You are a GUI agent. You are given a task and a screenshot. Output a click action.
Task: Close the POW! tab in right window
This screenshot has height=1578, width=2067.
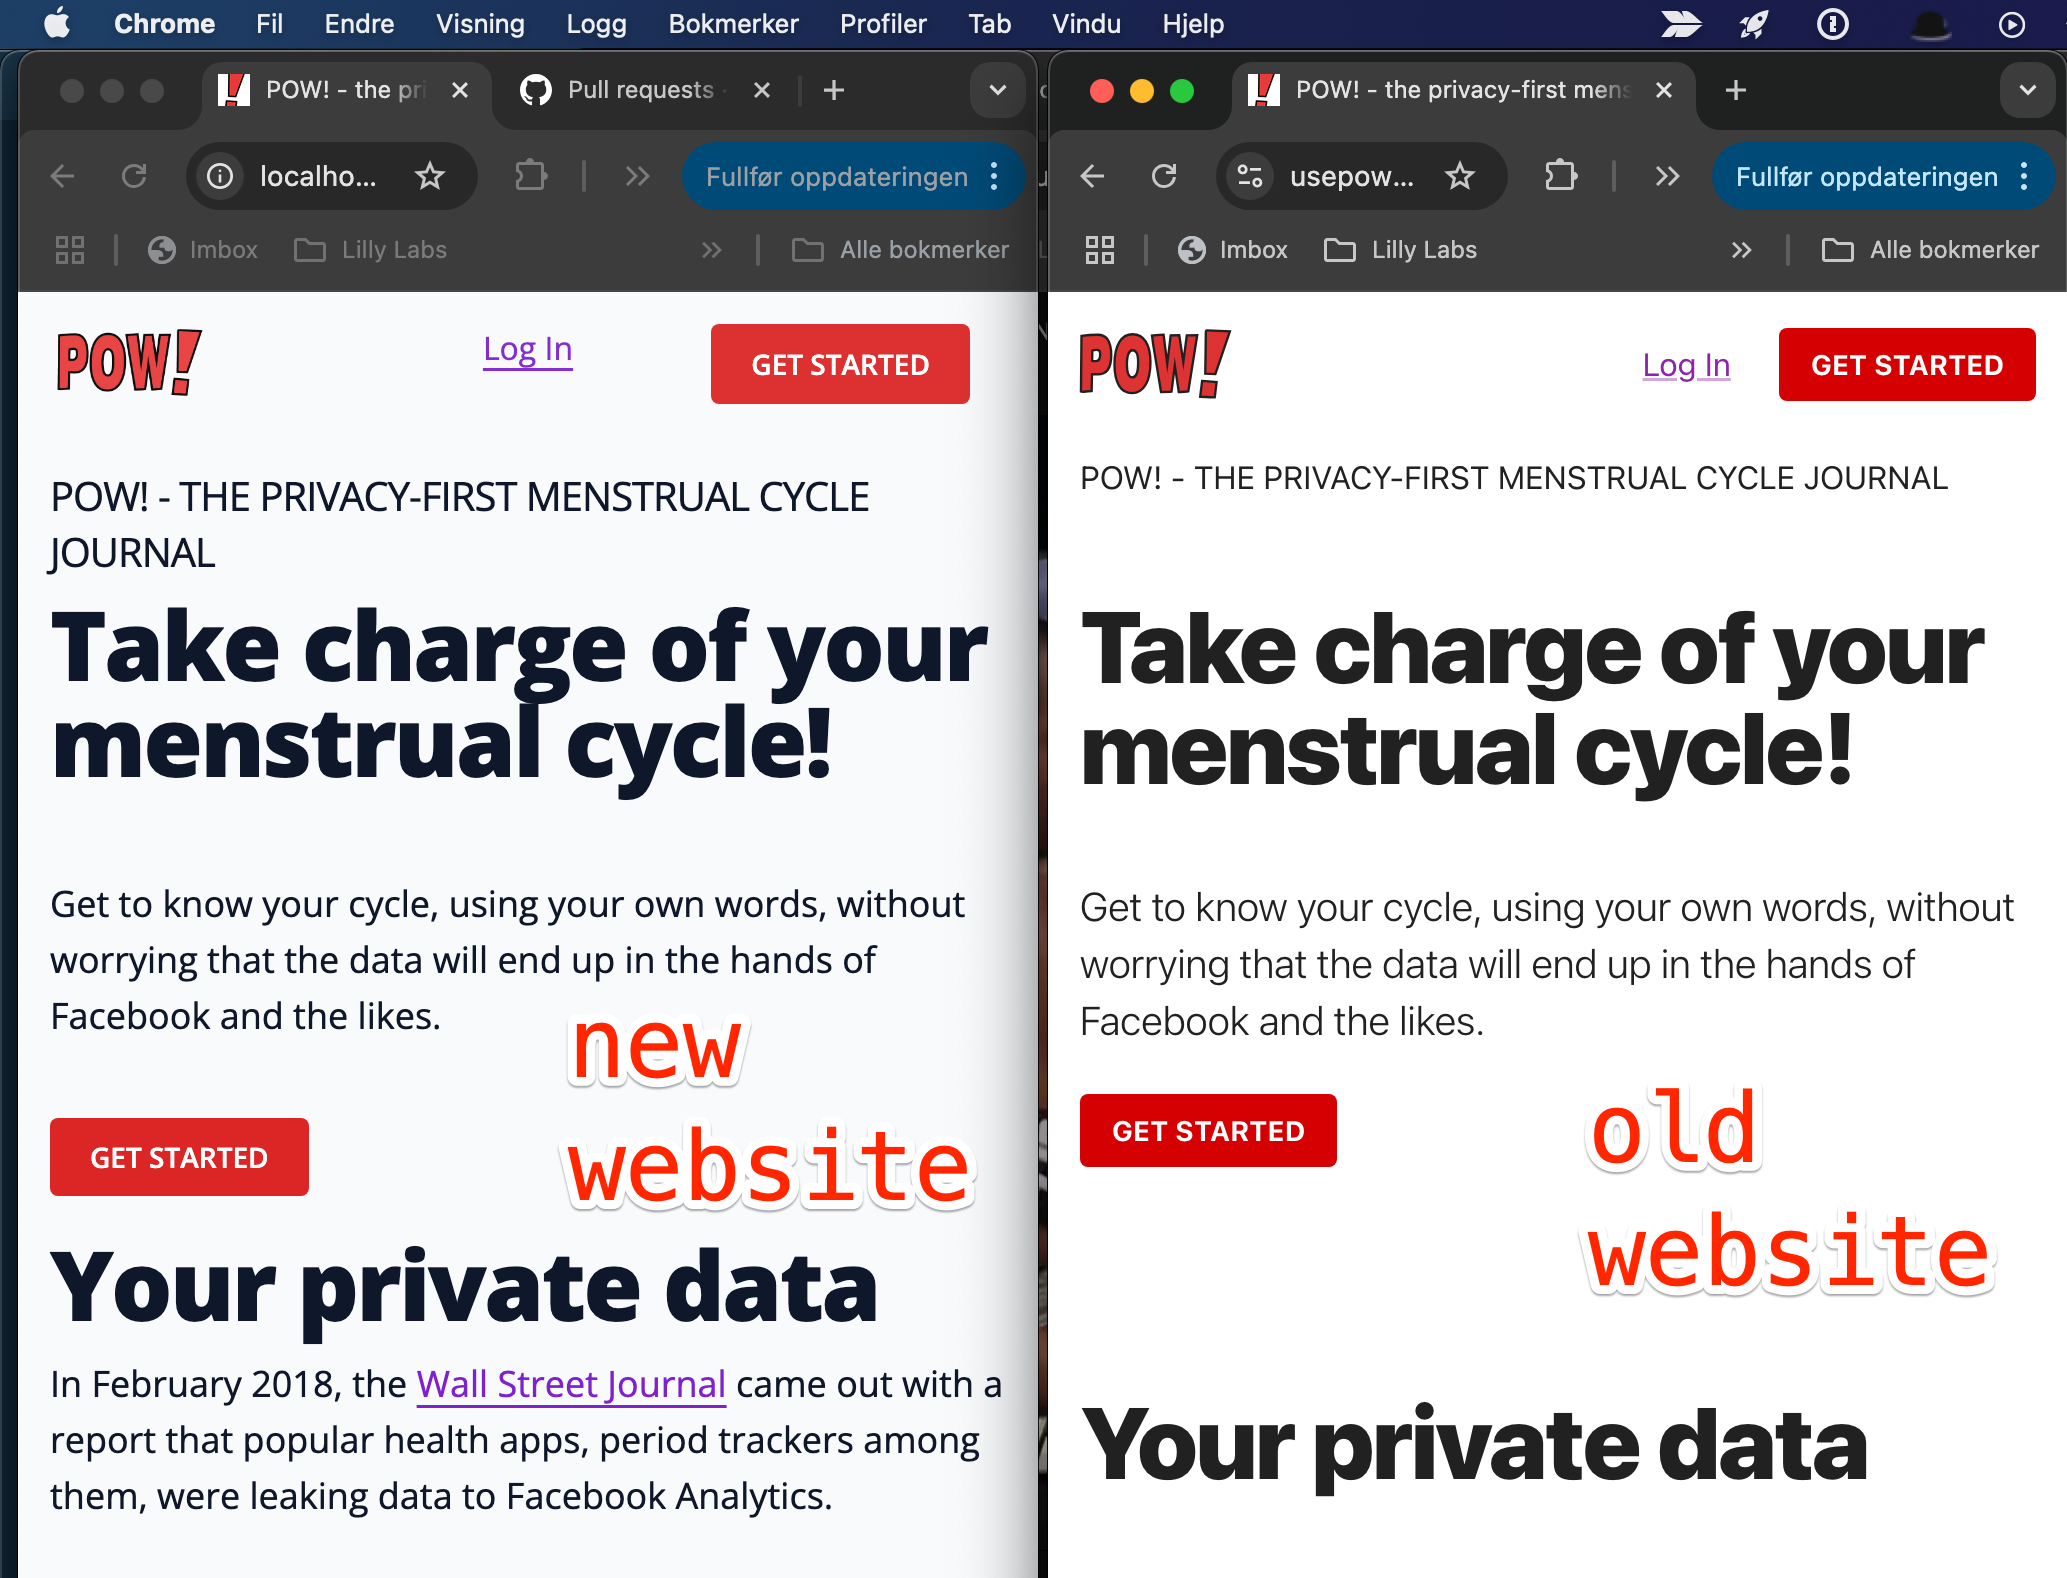pyautogui.click(x=1664, y=90)
